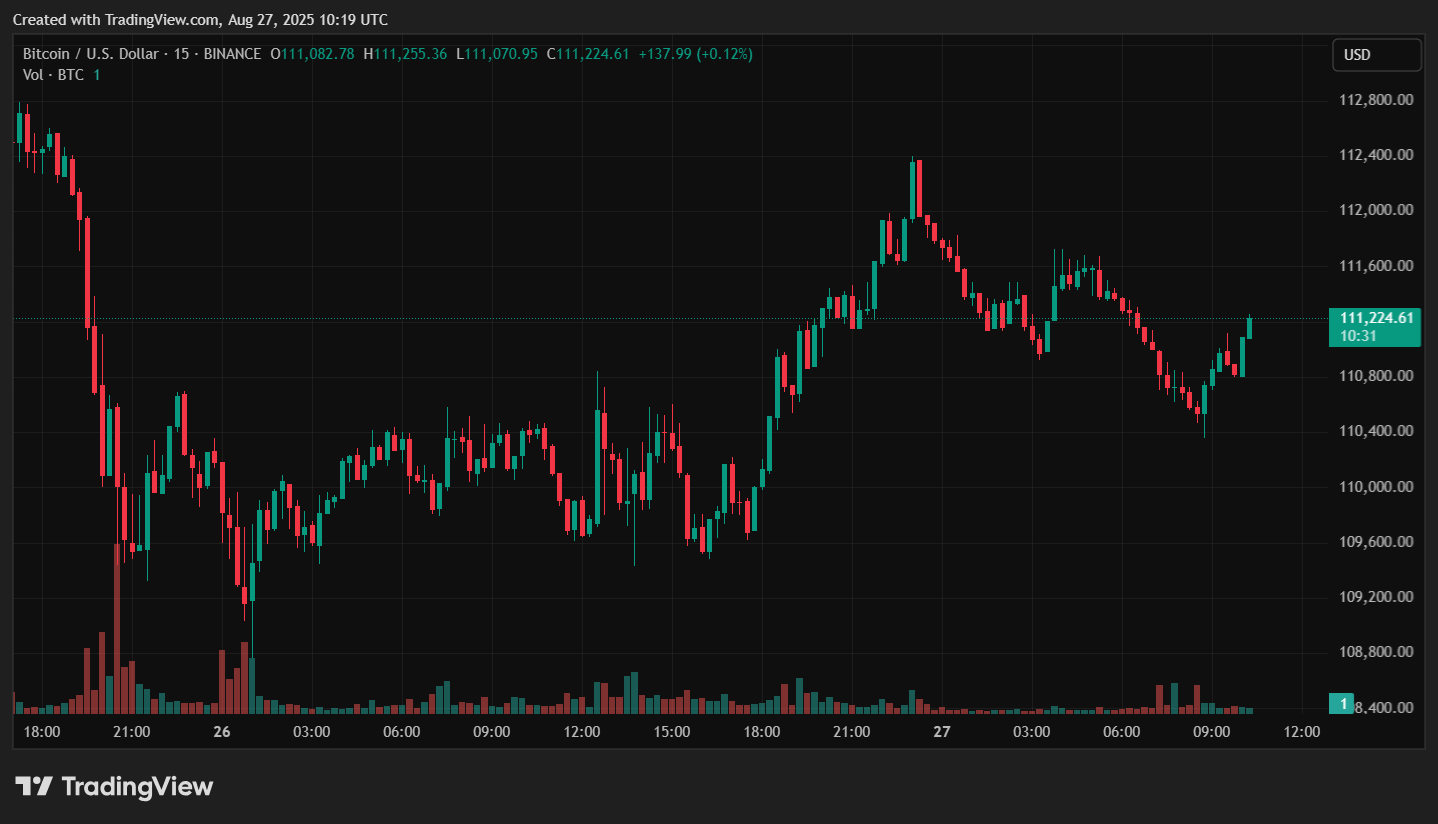Click the +137.99 (+0.12%) change value
This screenshot has width=1438, height=824.
(695, 54)
